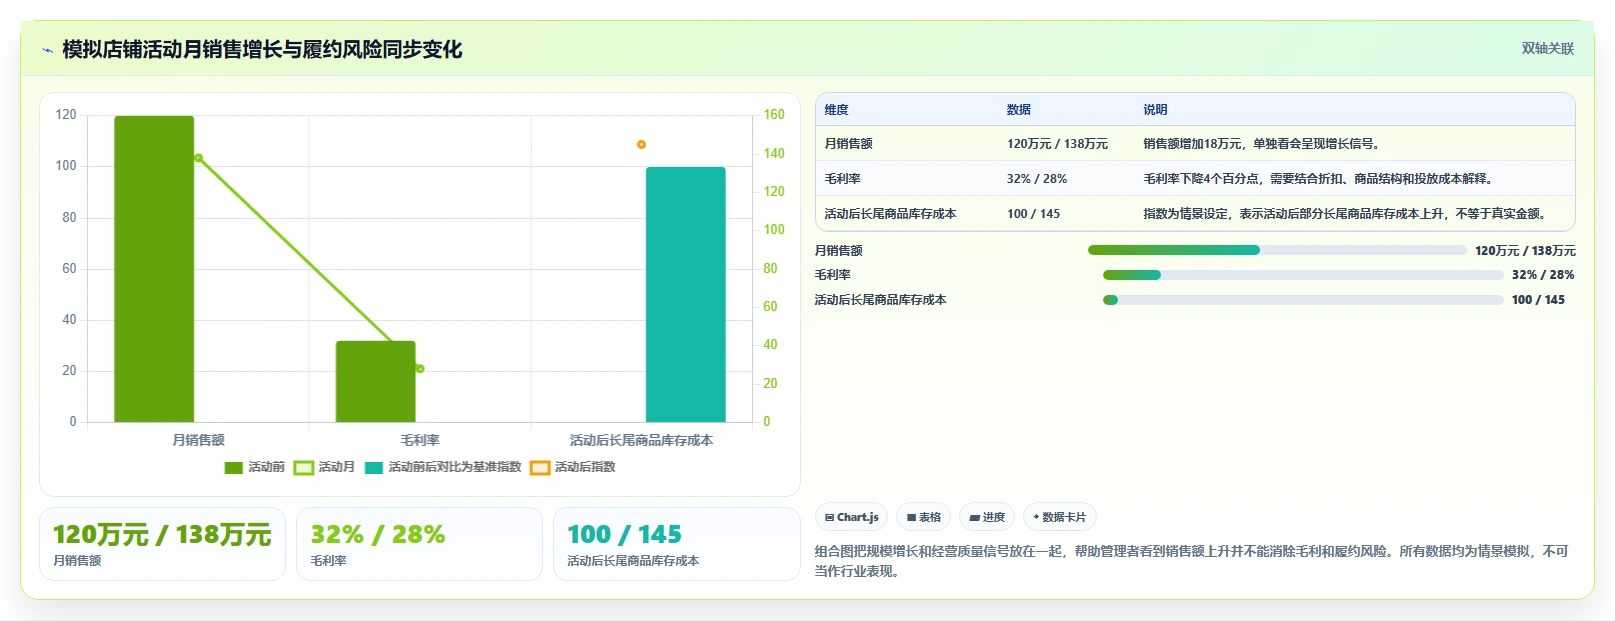Screen dimensions: 1615x621
Task: Click table cell 100 / 145
Action: pos(1033,214)
